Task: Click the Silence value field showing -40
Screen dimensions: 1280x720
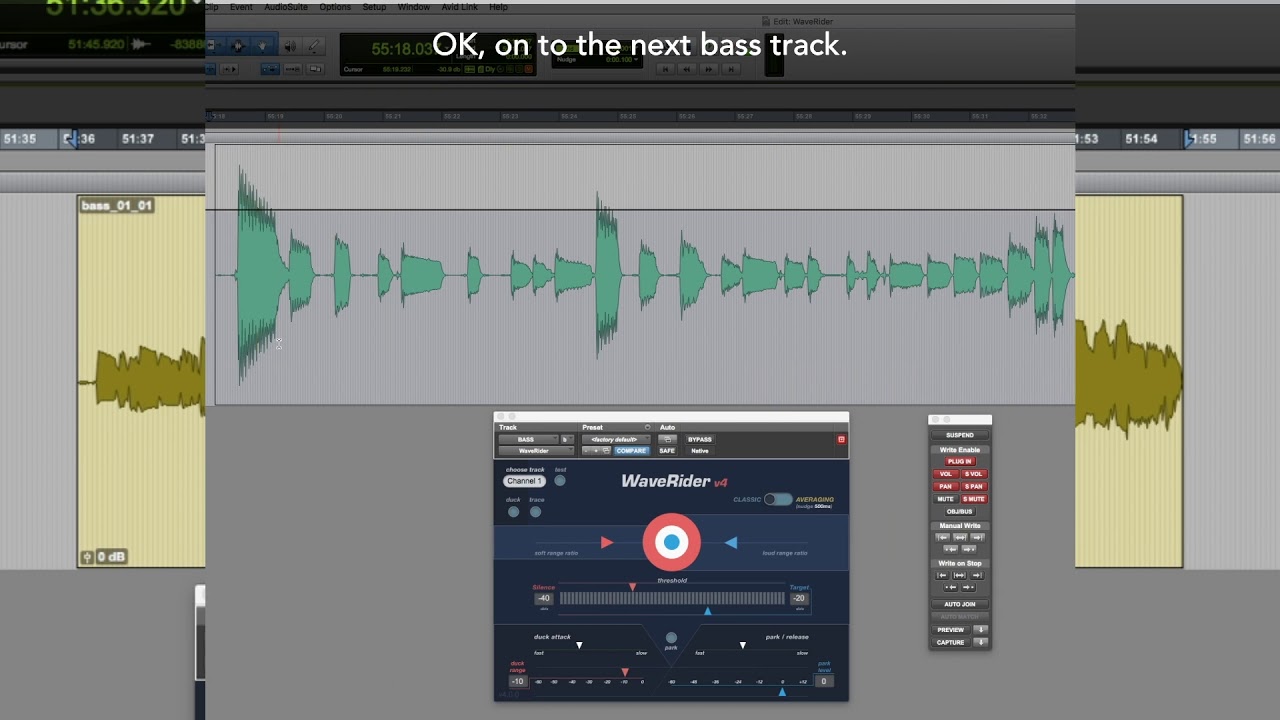Action: (x=544, y=599)
